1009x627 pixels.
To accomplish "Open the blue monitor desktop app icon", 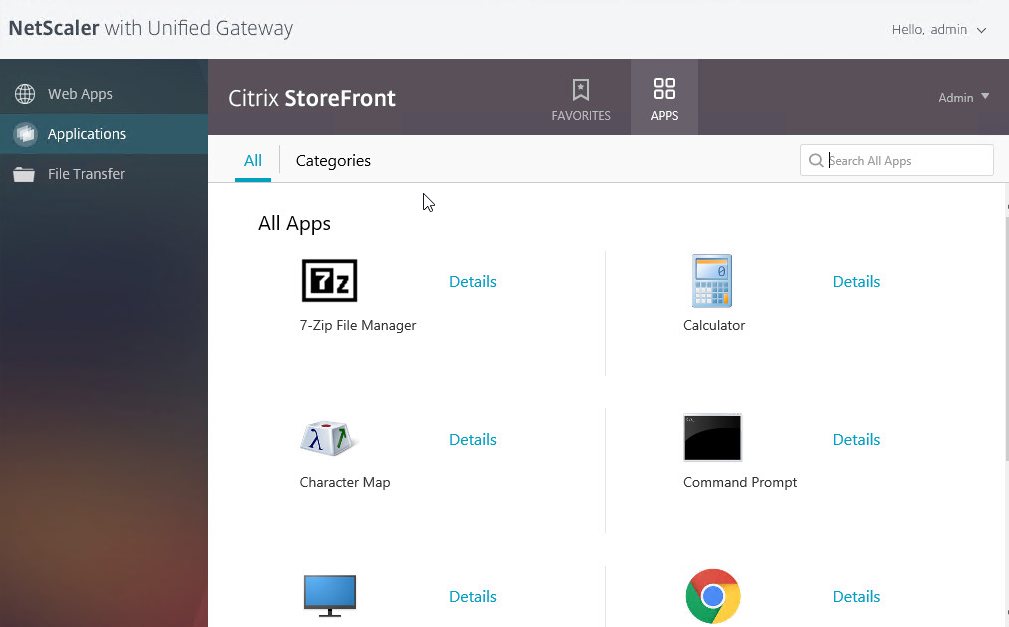I will click(329, 595).
